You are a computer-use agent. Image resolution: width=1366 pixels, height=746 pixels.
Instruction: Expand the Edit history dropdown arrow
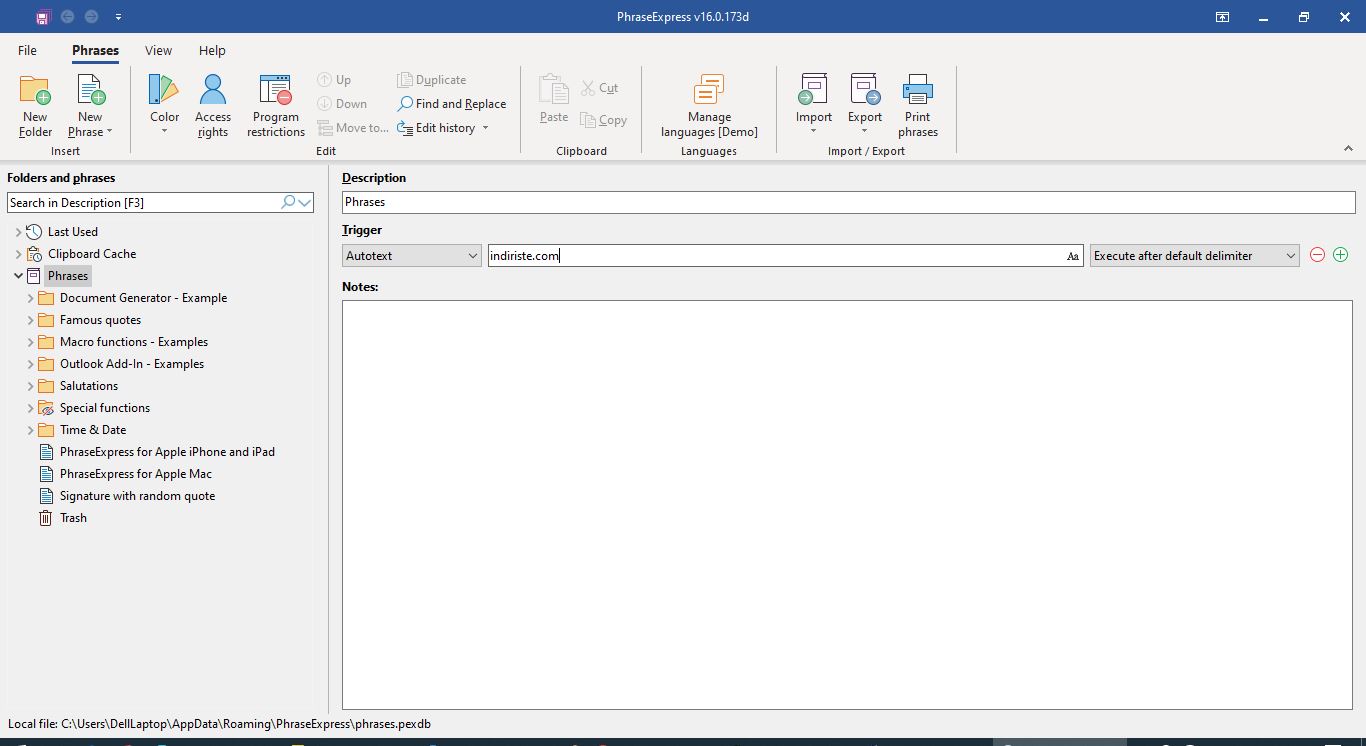pyautogui.click(x=486, y=128)
